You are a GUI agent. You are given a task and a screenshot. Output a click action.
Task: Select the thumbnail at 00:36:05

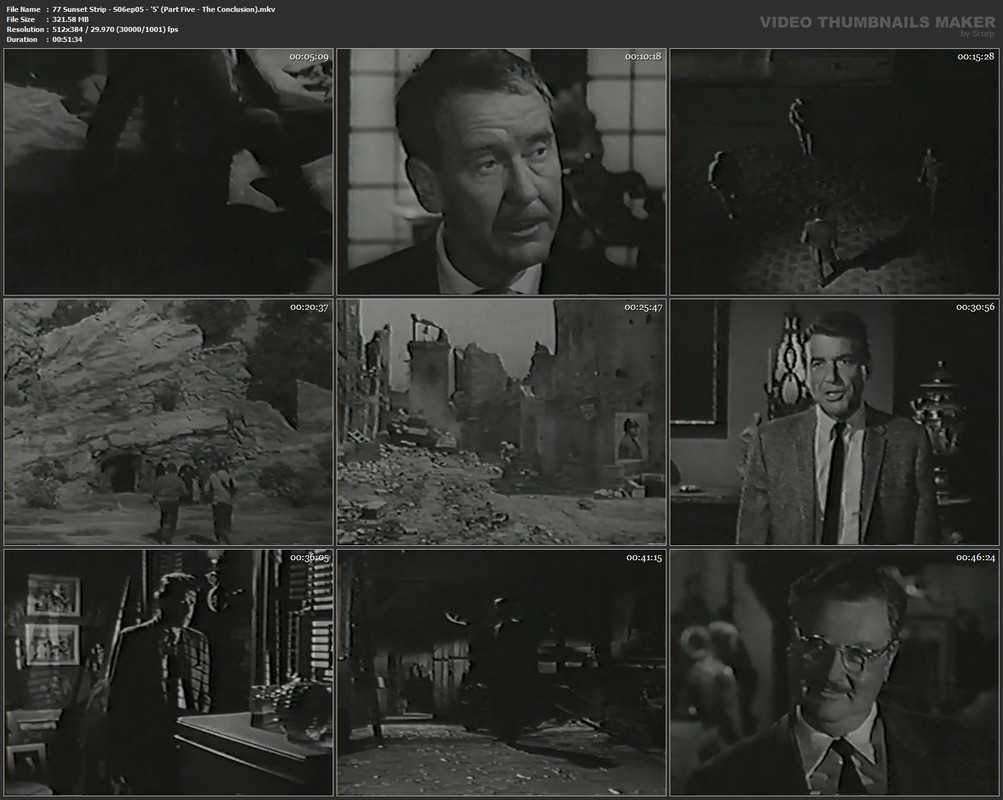tap(168, 673)
